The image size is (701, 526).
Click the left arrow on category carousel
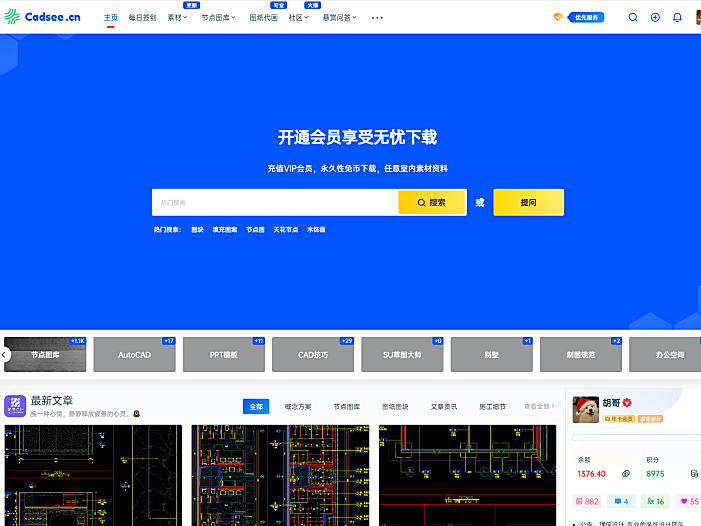point(4,354)
